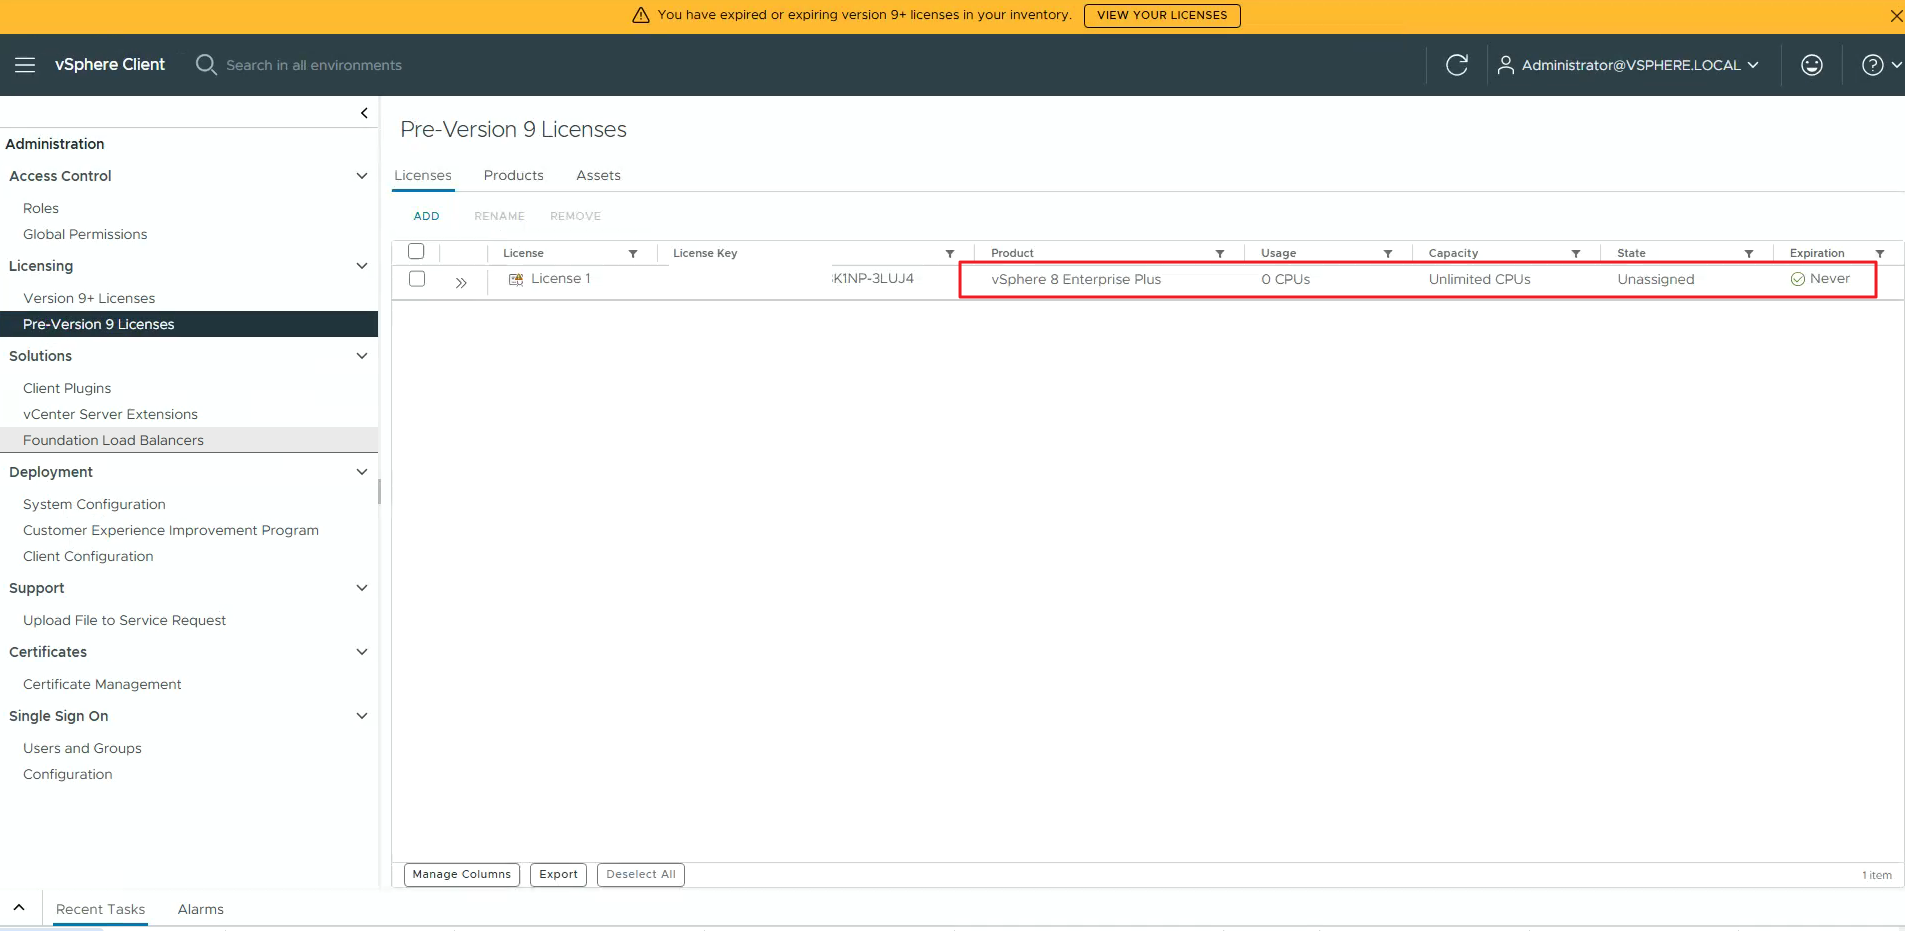This screenshot has height=931, width=1905.
Task: Click the user account icon
Action: [x=1505, y=65]
